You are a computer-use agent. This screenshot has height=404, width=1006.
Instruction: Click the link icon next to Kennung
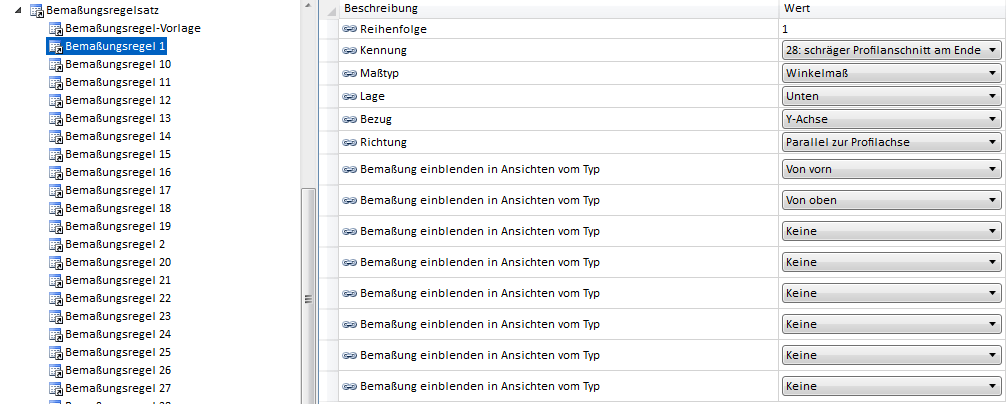(350, 50)
